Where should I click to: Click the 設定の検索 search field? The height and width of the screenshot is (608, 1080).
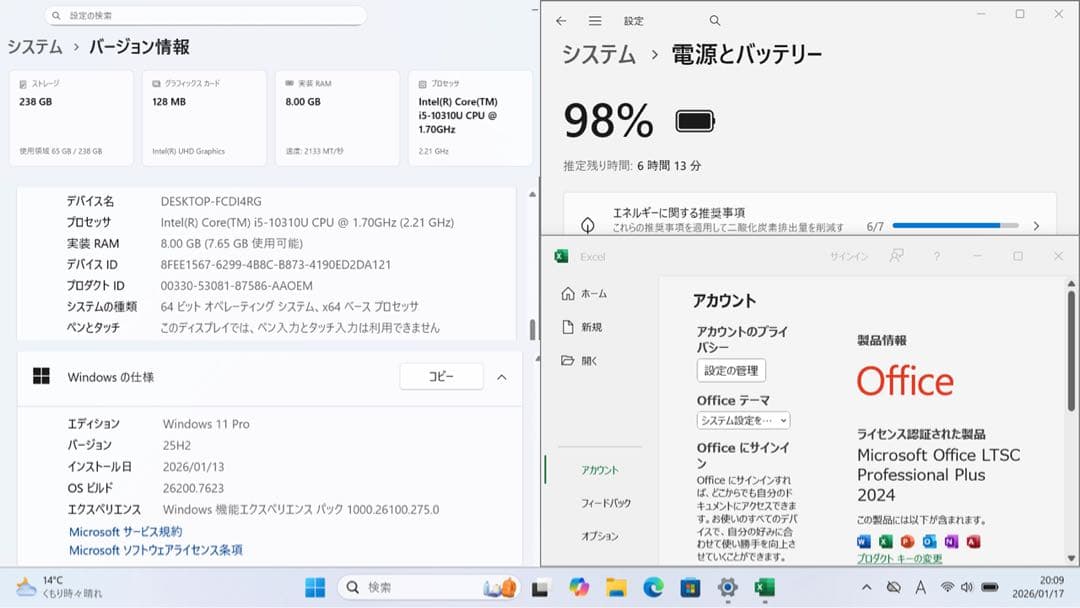tap(205, 16)
